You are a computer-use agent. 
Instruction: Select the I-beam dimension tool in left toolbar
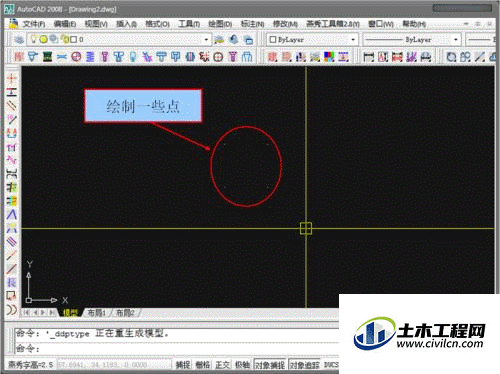(11, 92)
